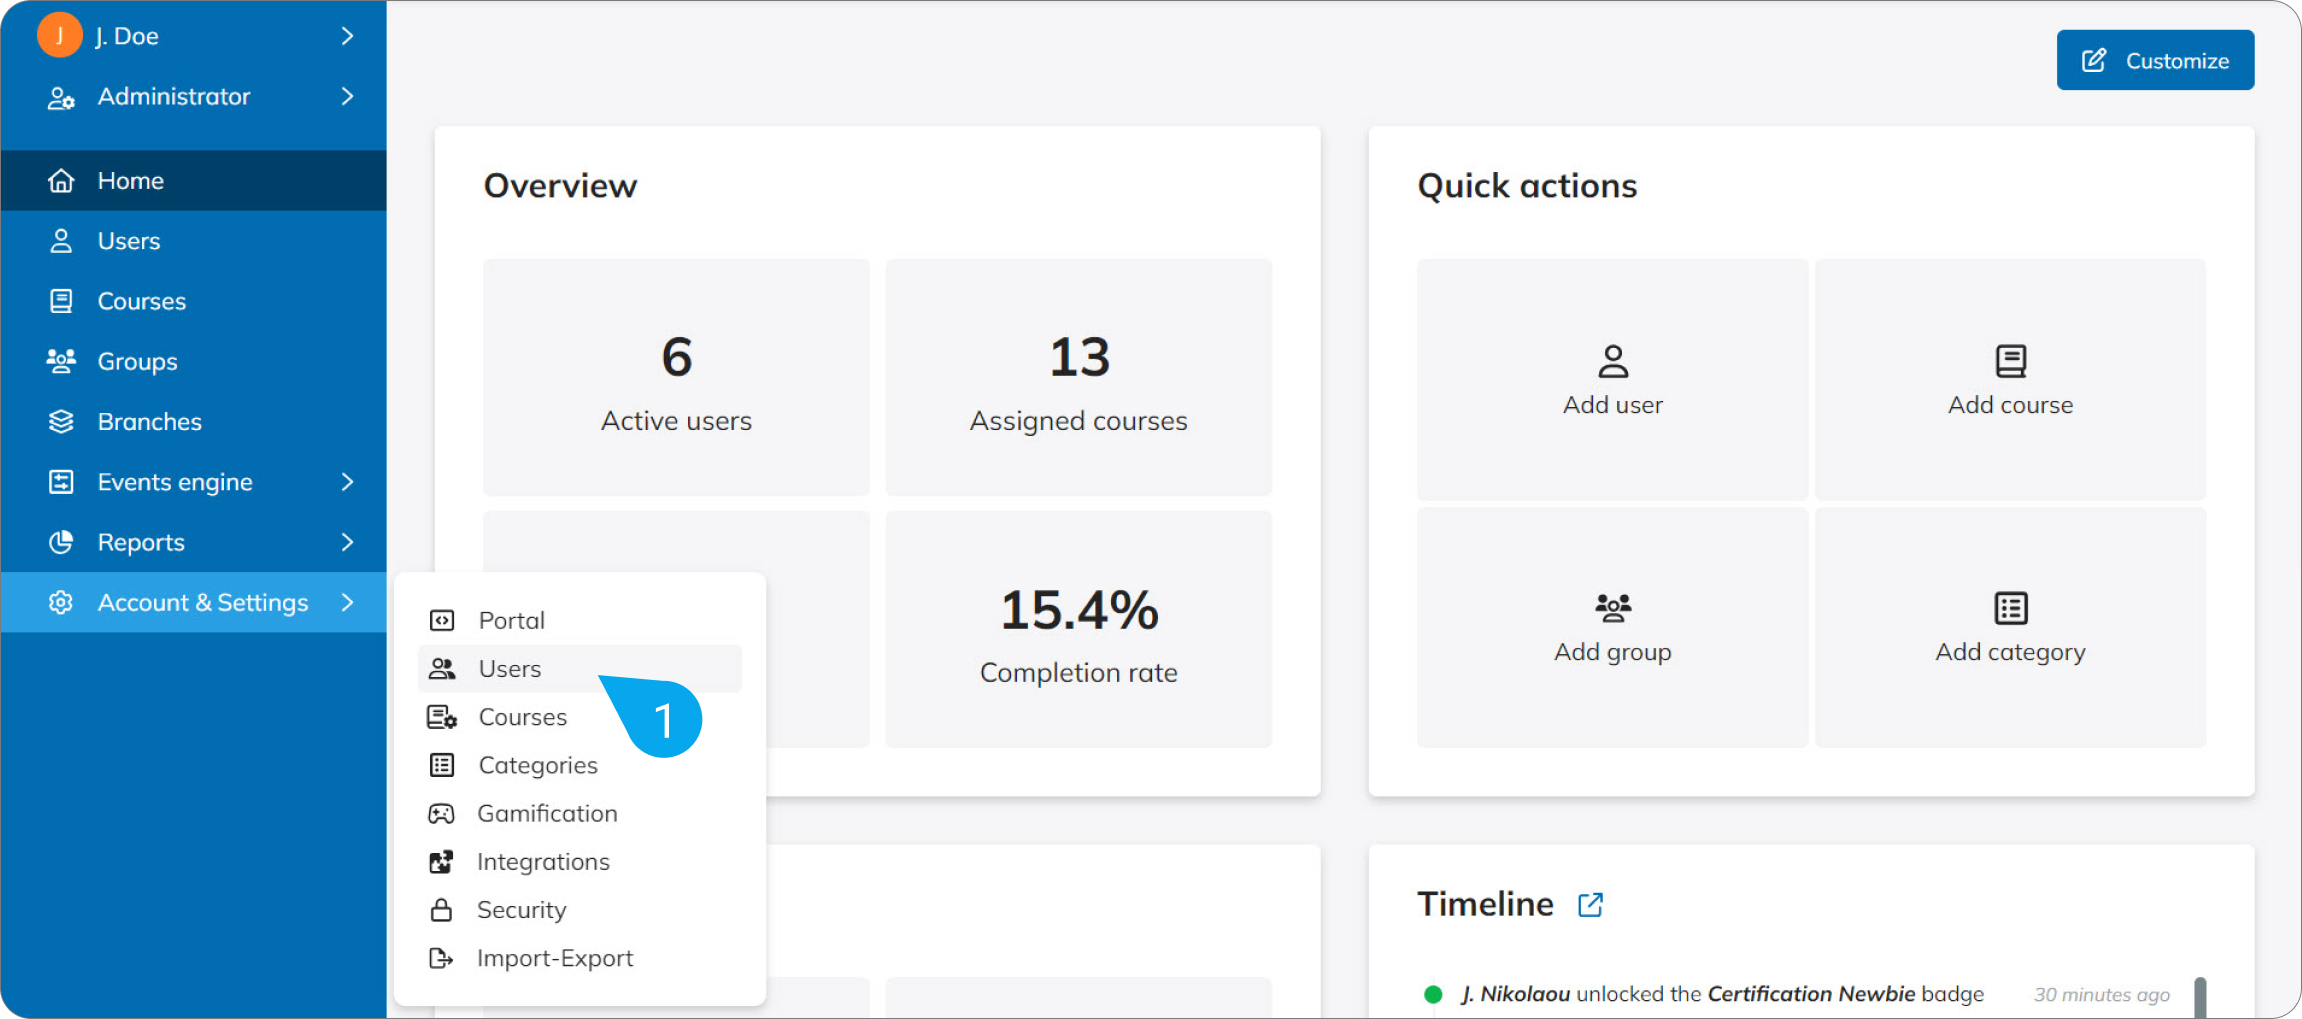Click the Overview heading
Screen dimensions: 2302x1019
pos(560,186)
